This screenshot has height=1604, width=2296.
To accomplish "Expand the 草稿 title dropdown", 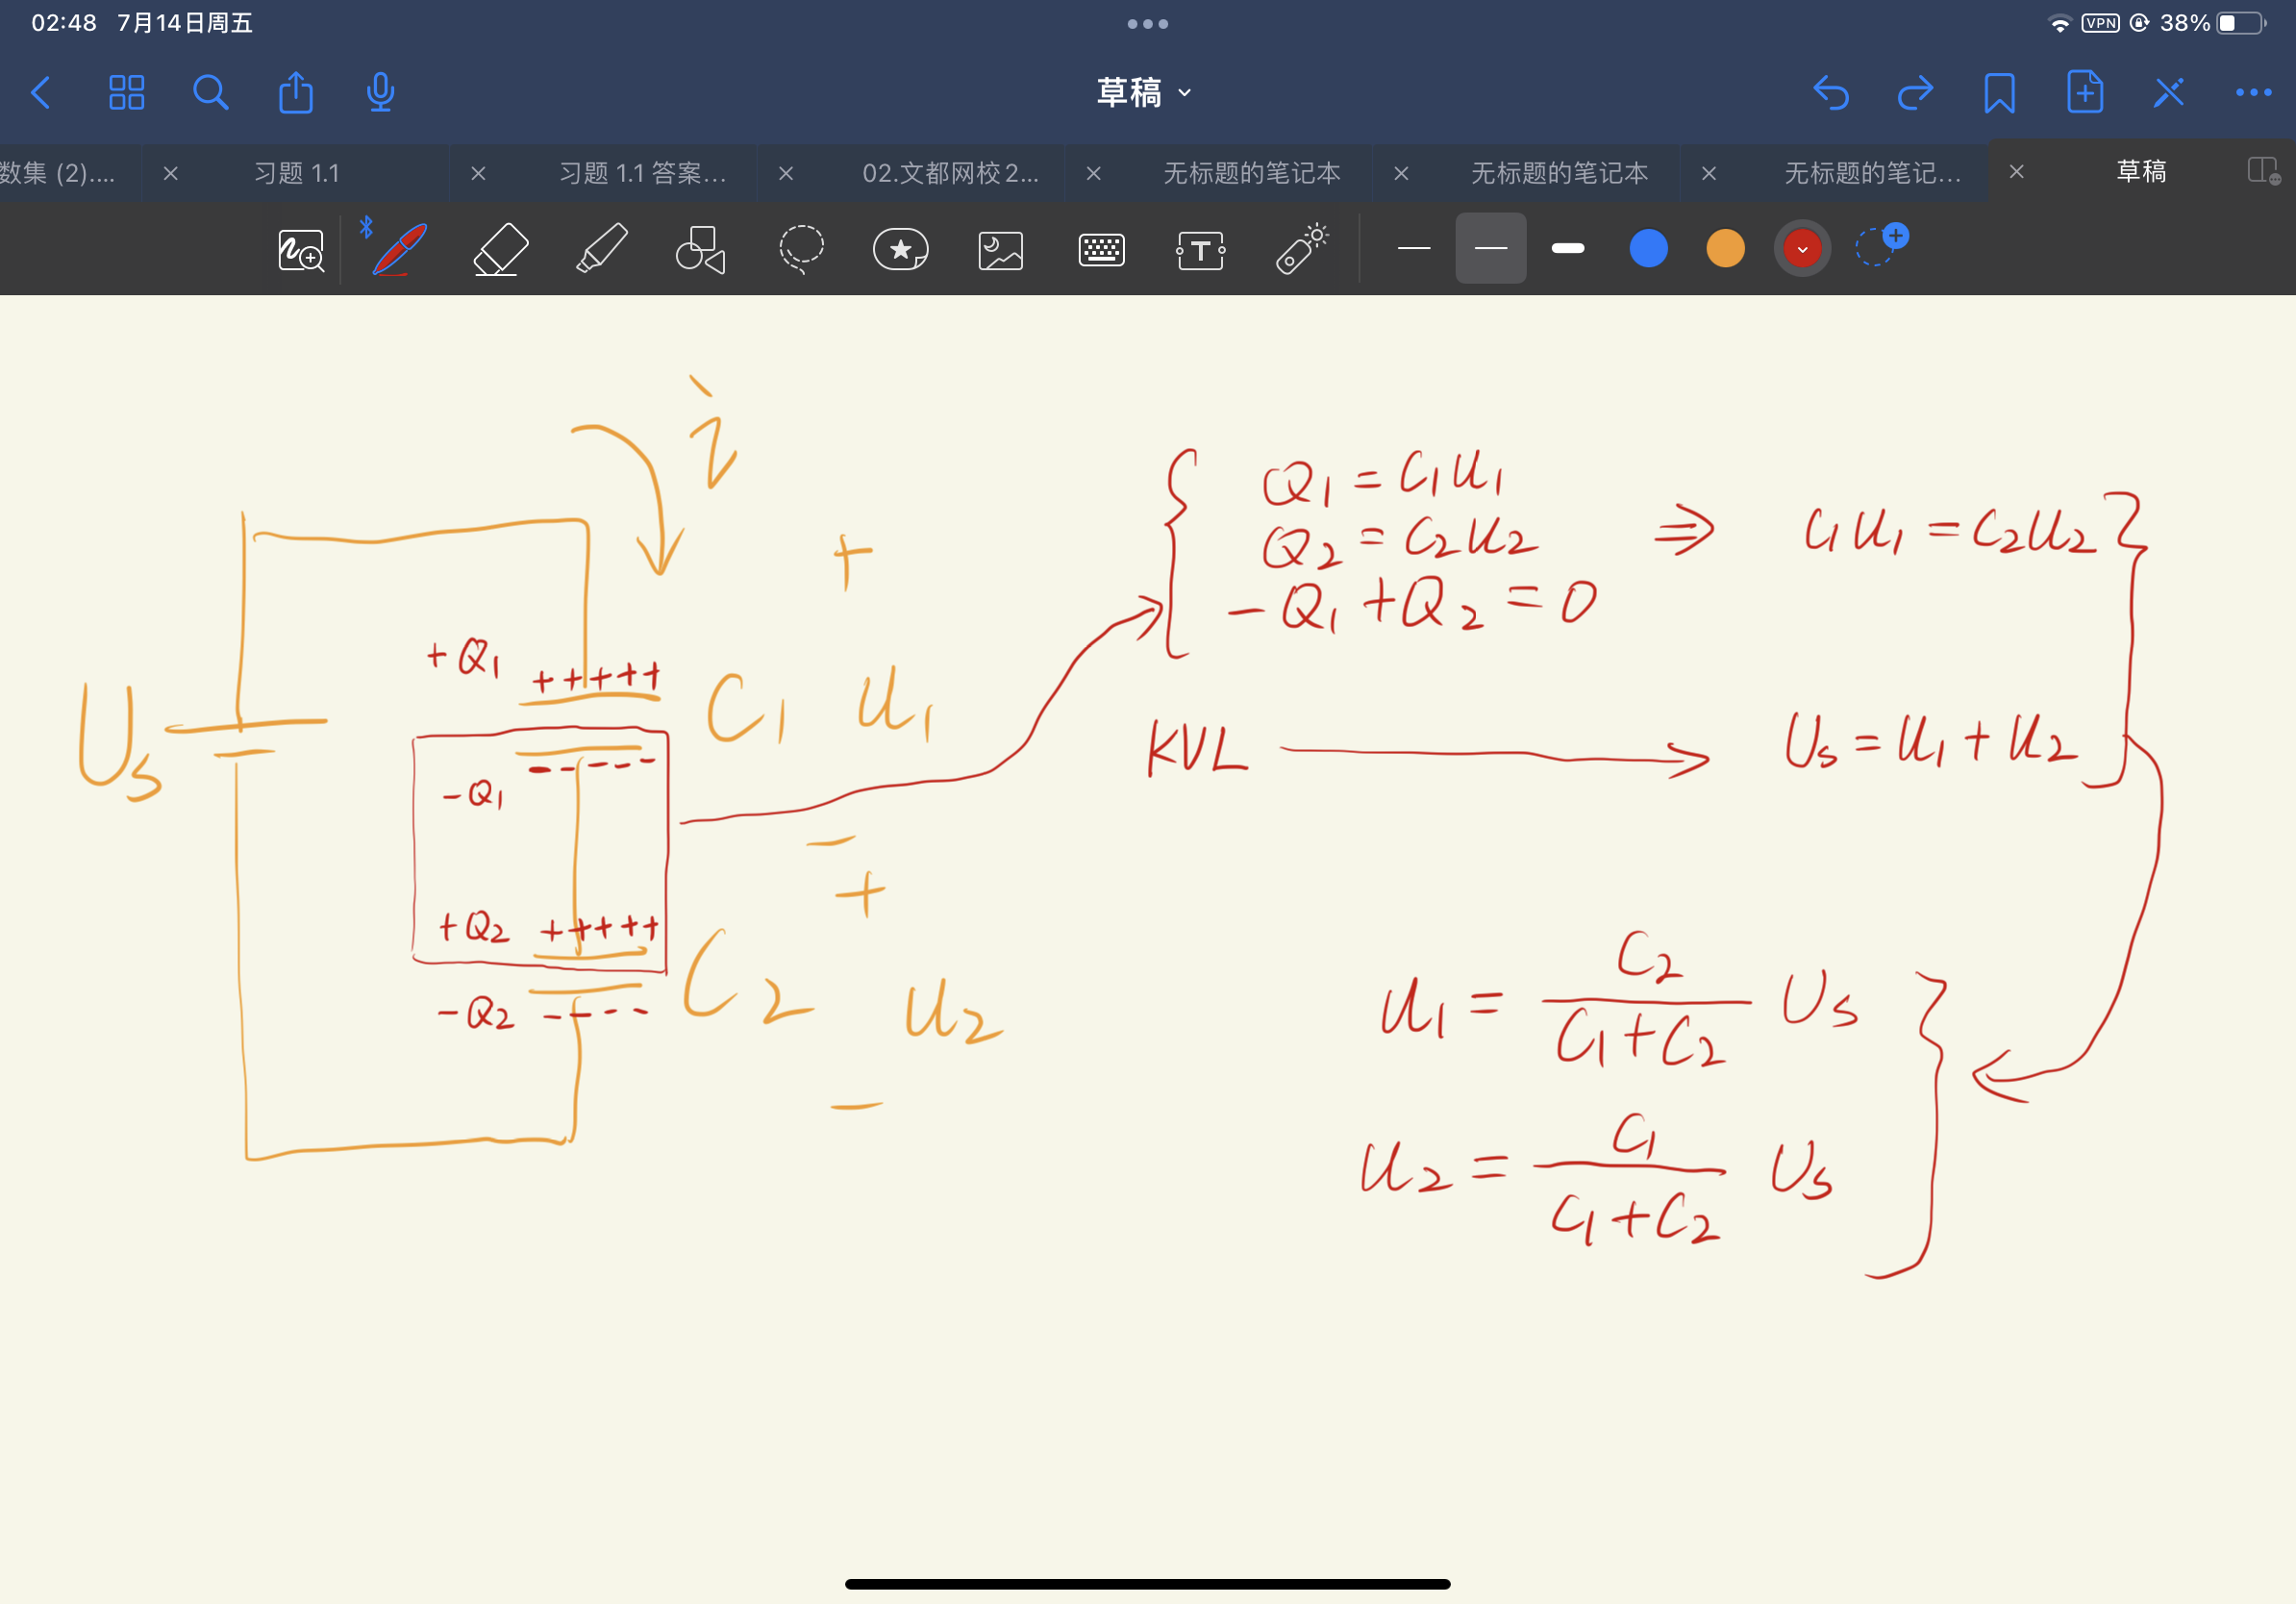I will coord(1145,93).
